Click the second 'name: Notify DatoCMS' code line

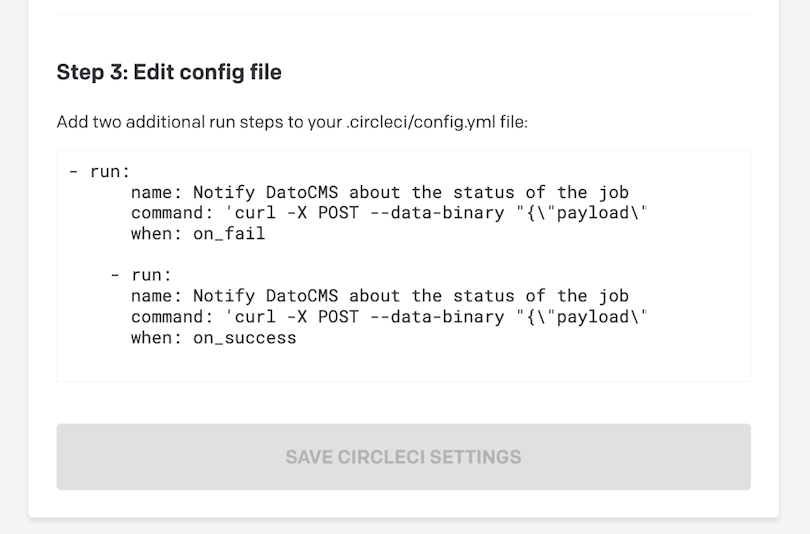click(380, 296)
